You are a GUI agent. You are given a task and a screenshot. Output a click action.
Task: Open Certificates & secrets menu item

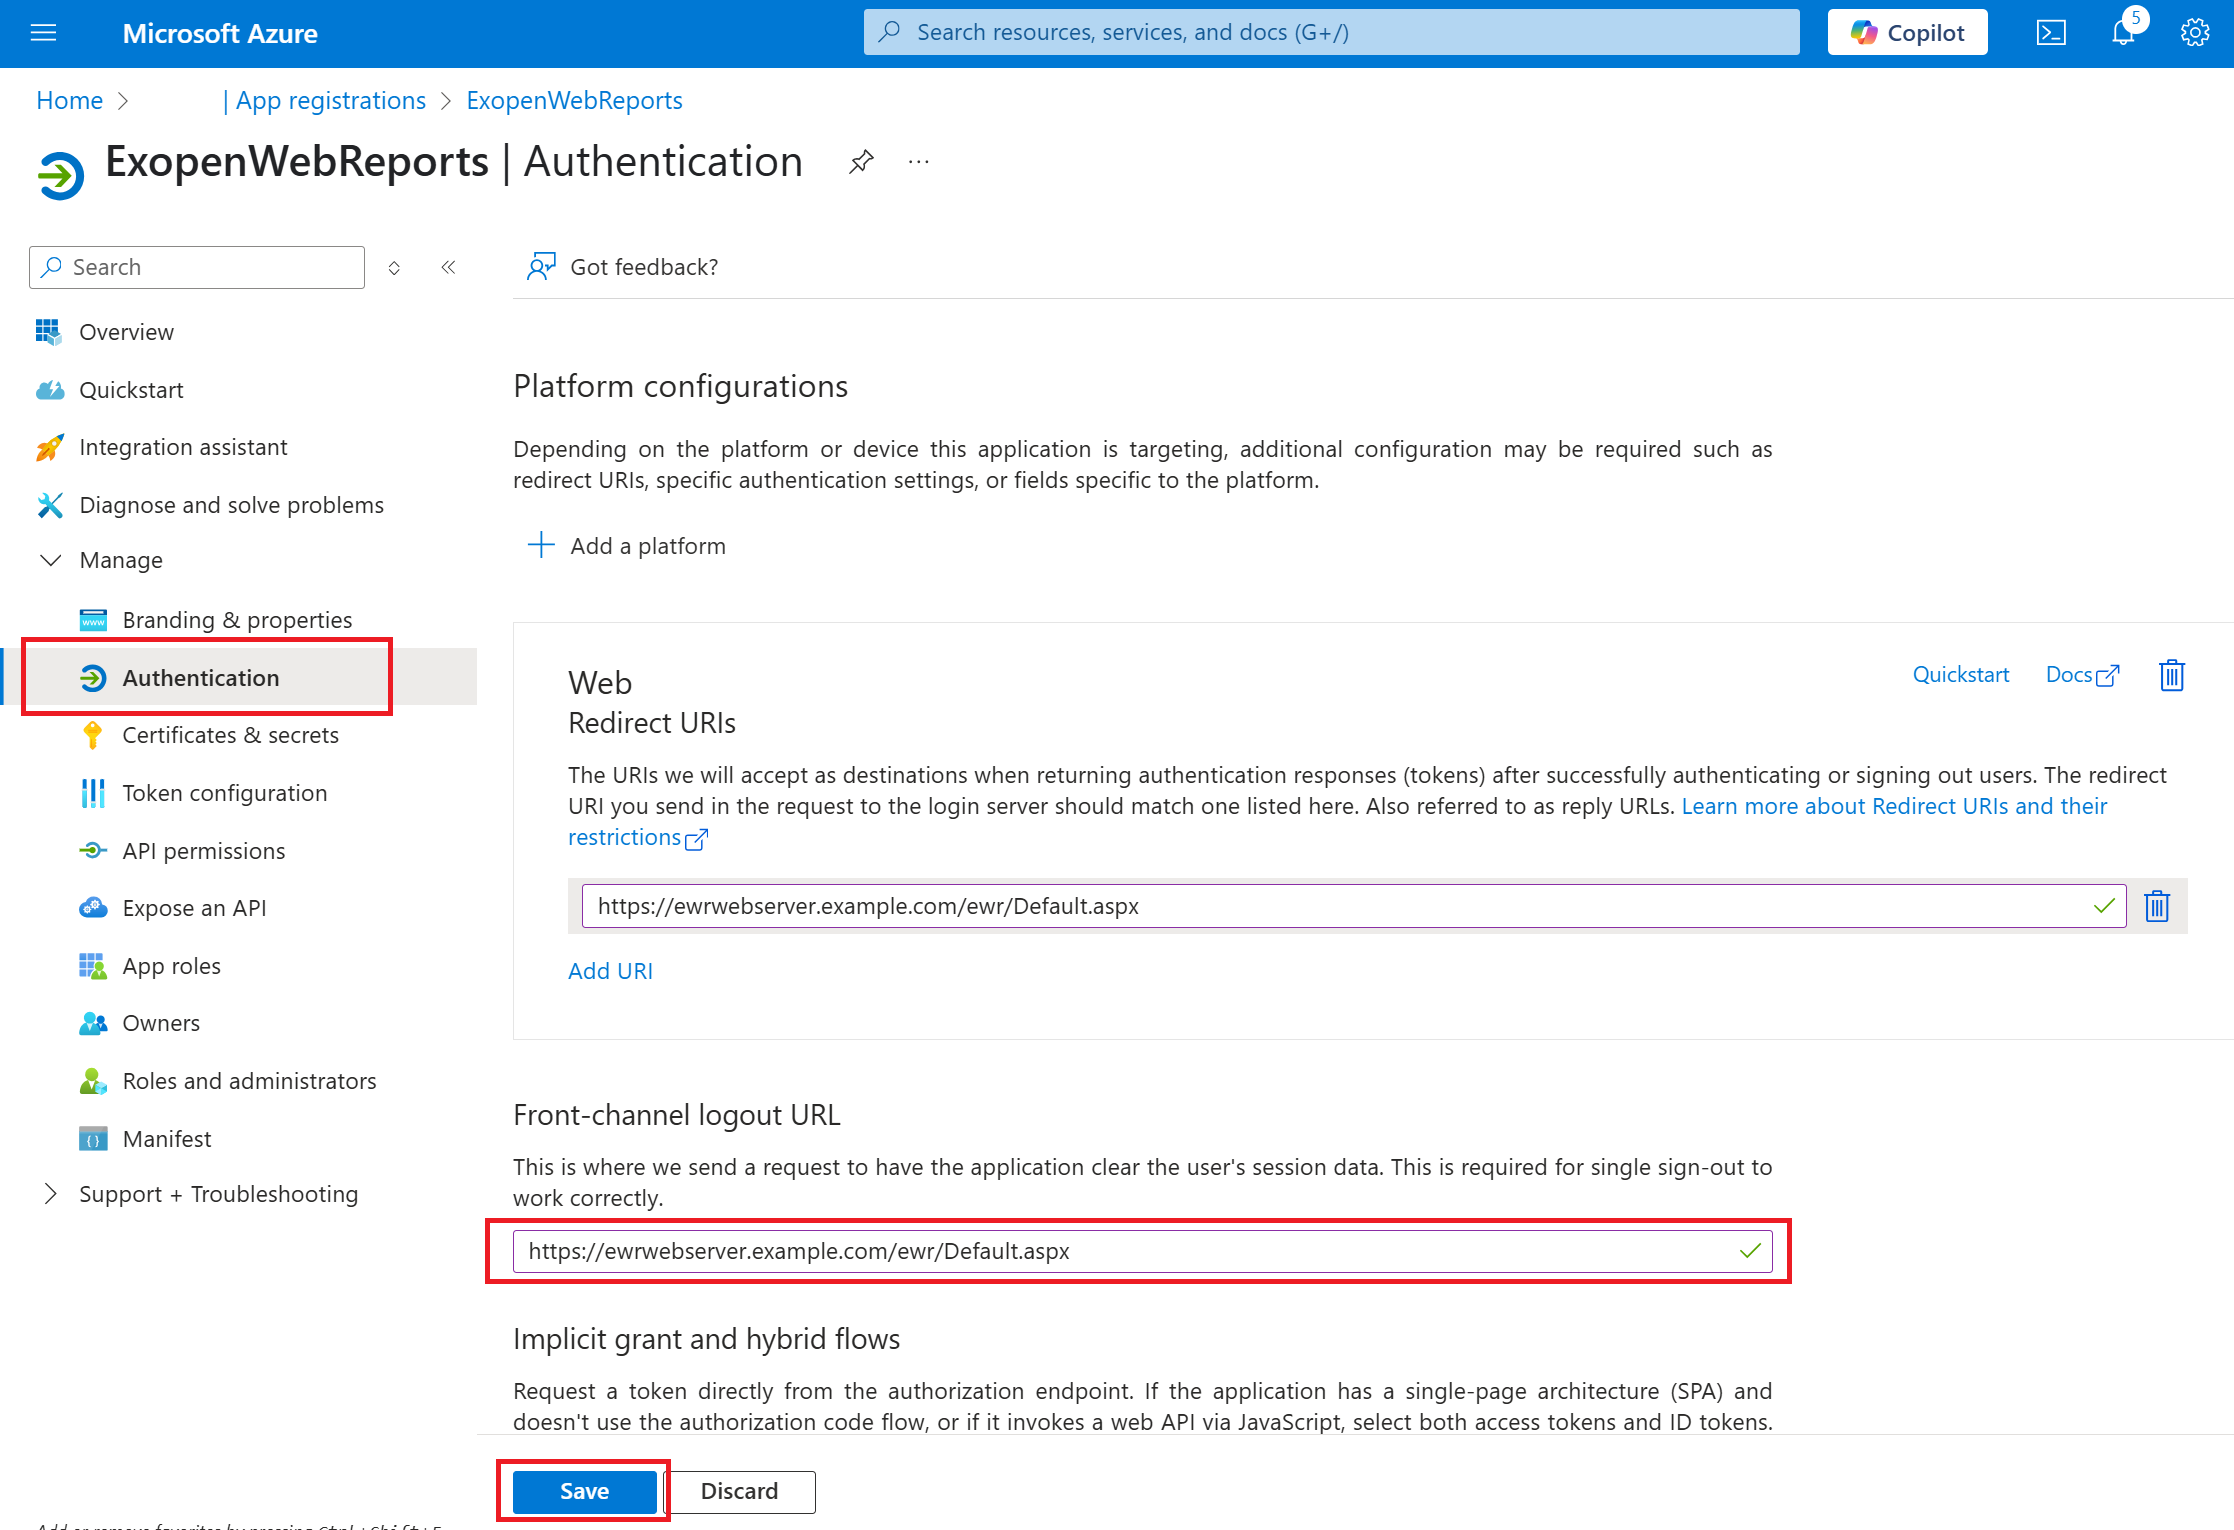(230, 735)
